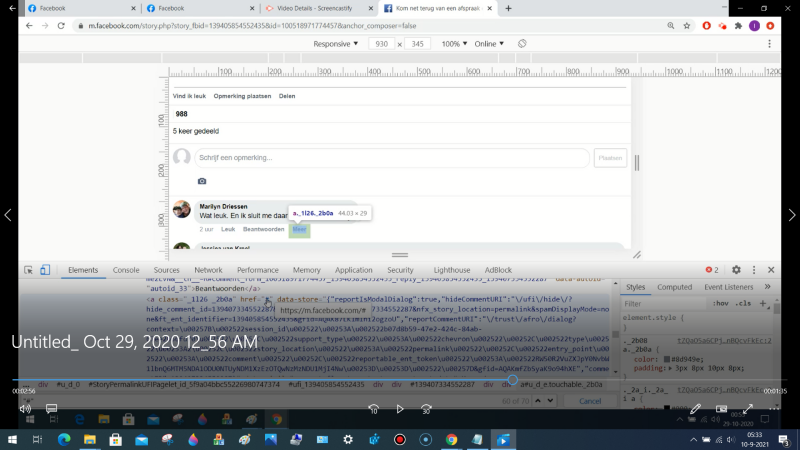Click the viewport height field 345
800x450 pixels.
click(417, 44)
